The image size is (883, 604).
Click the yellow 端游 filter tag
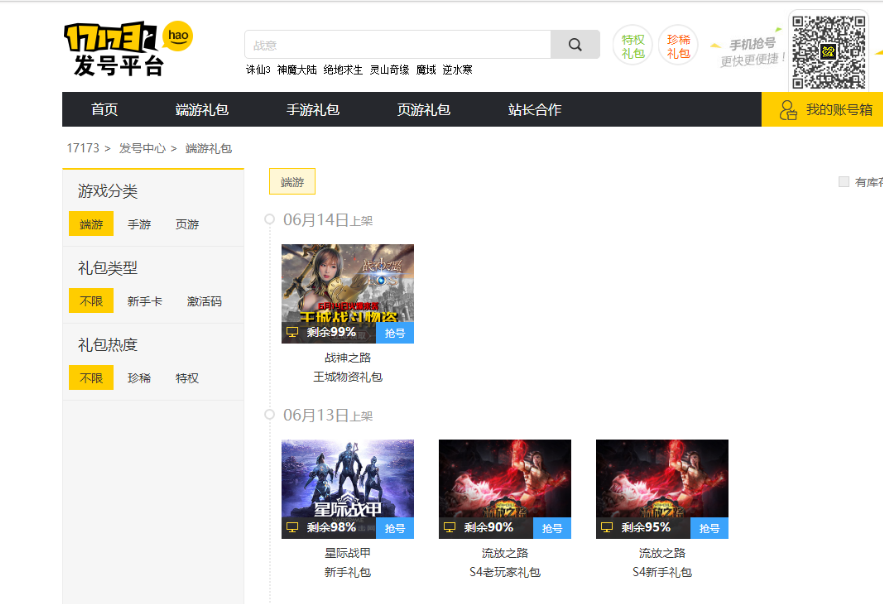[292, 181]
